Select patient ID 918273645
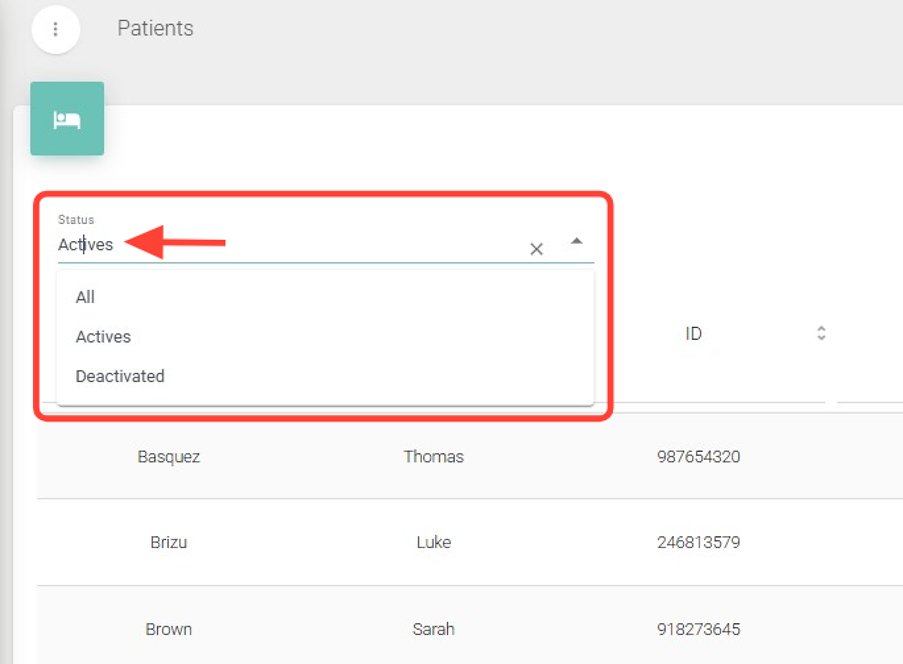The height and width of the screenshot is (664, 903). [699, 629]
